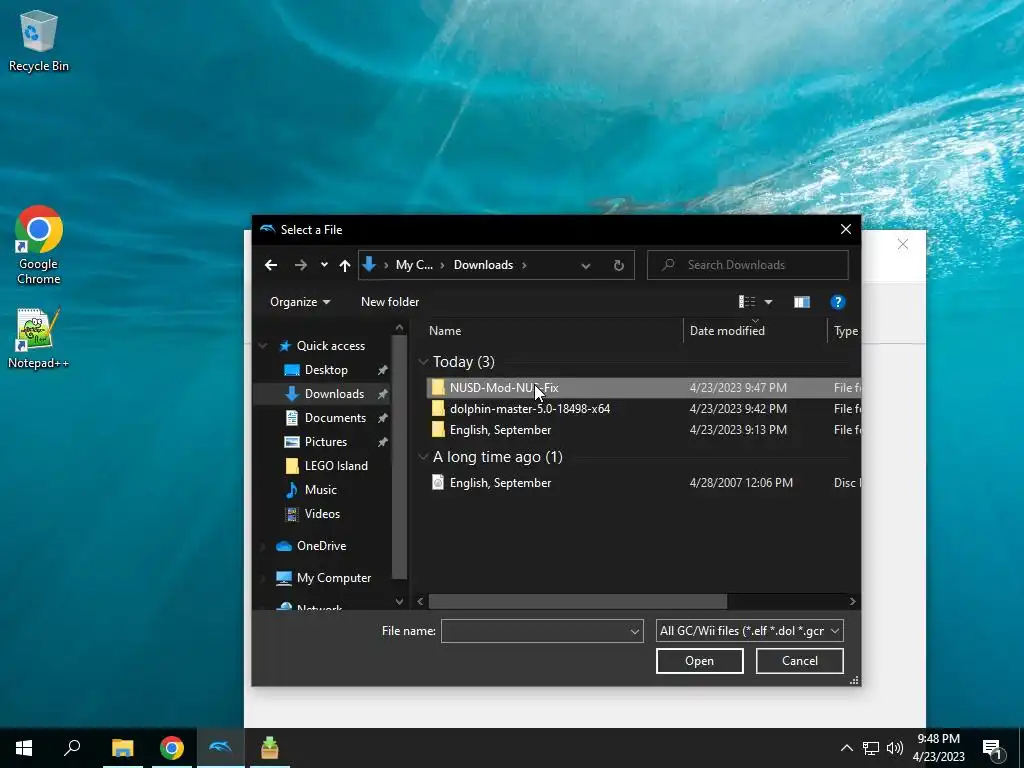Open the Windows Start menu

(x=24, y=748)
